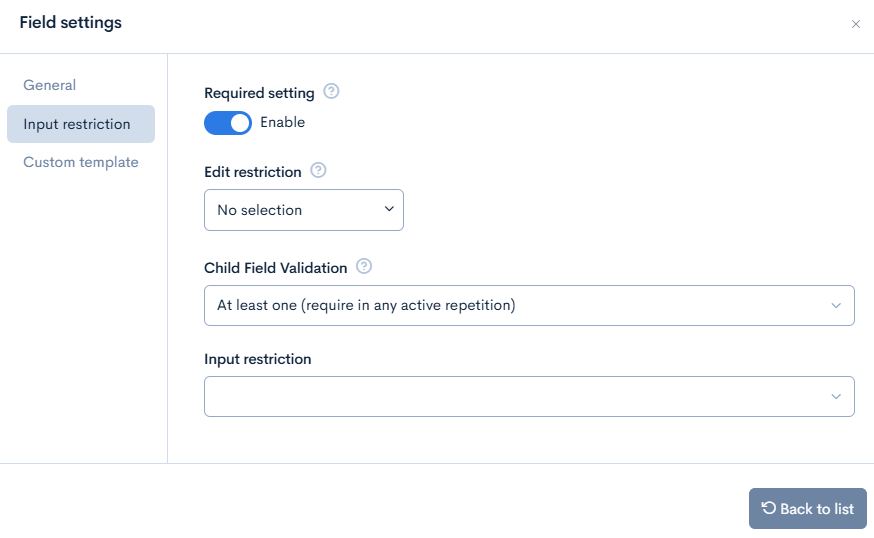
Task: Expand the At least one validation dropdown
Action: pos(529,306)
